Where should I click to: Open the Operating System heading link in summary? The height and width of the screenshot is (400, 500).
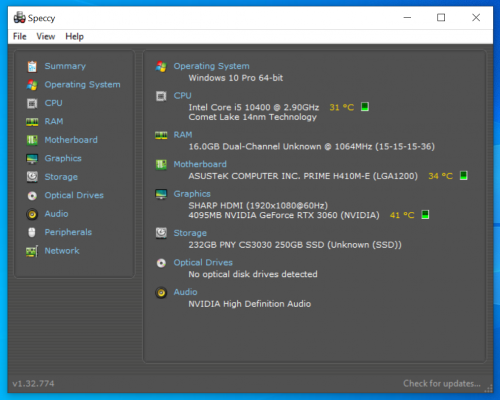coord(211,66)
